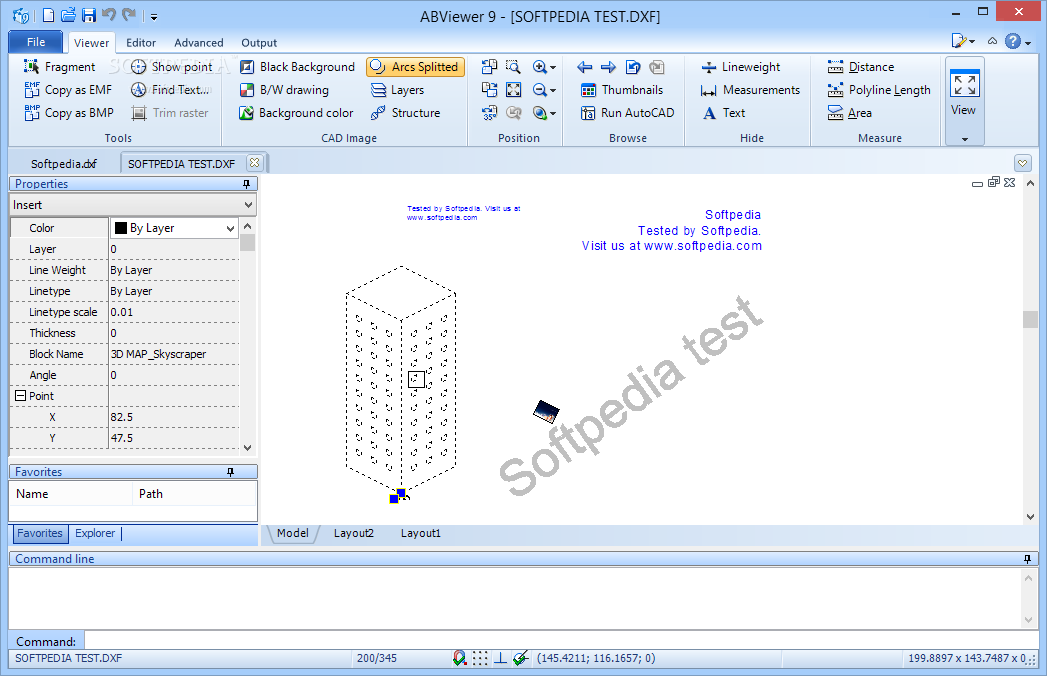Open the Structure panel
The image size is (1047, 676).
tap(405, 113)
